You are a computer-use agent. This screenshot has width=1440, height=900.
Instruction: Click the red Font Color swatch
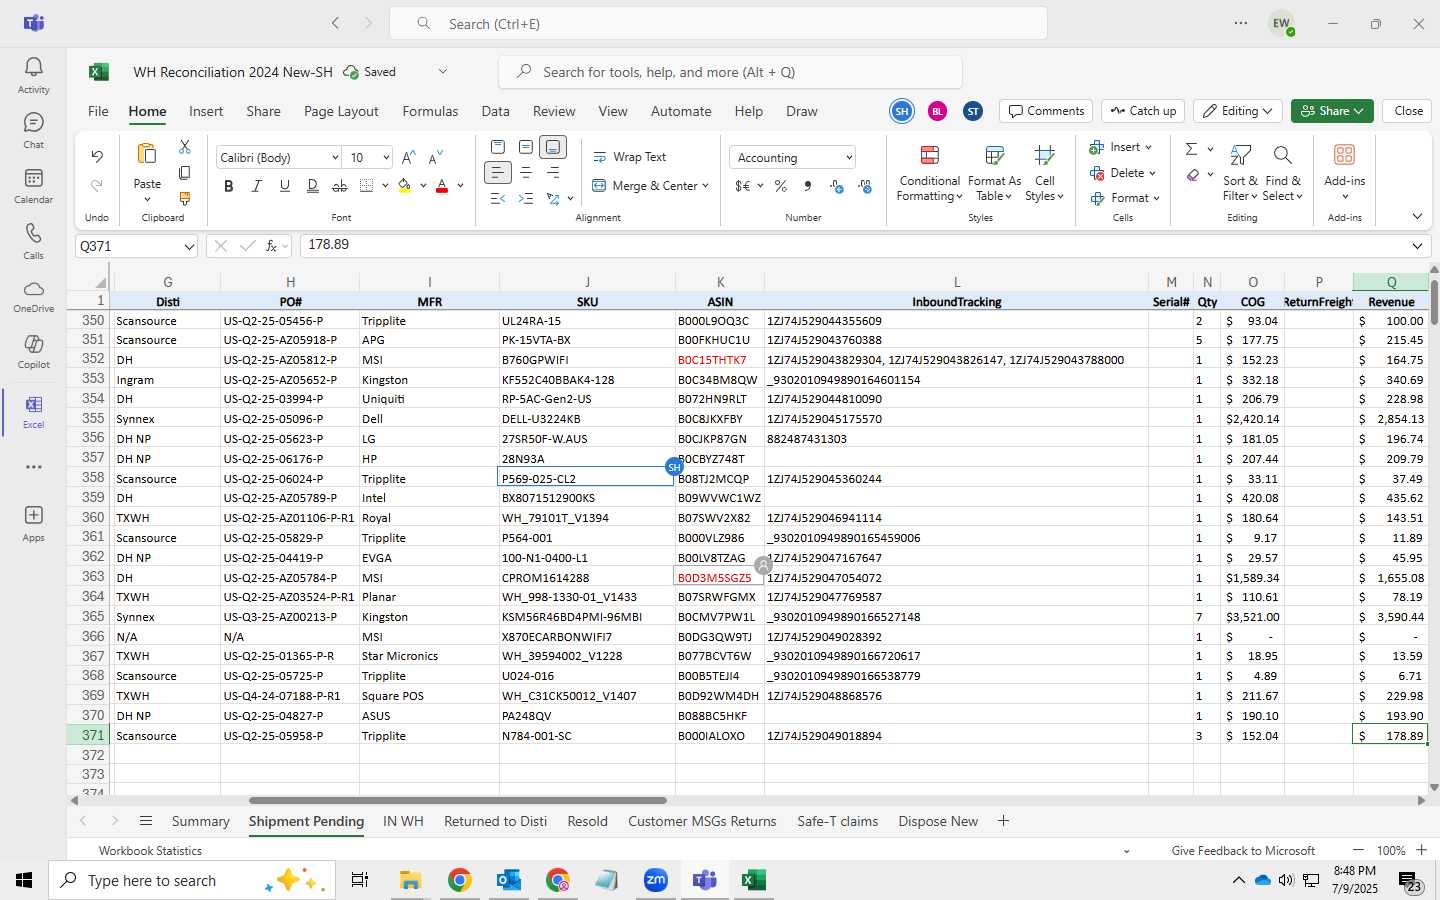click(442, 186)
